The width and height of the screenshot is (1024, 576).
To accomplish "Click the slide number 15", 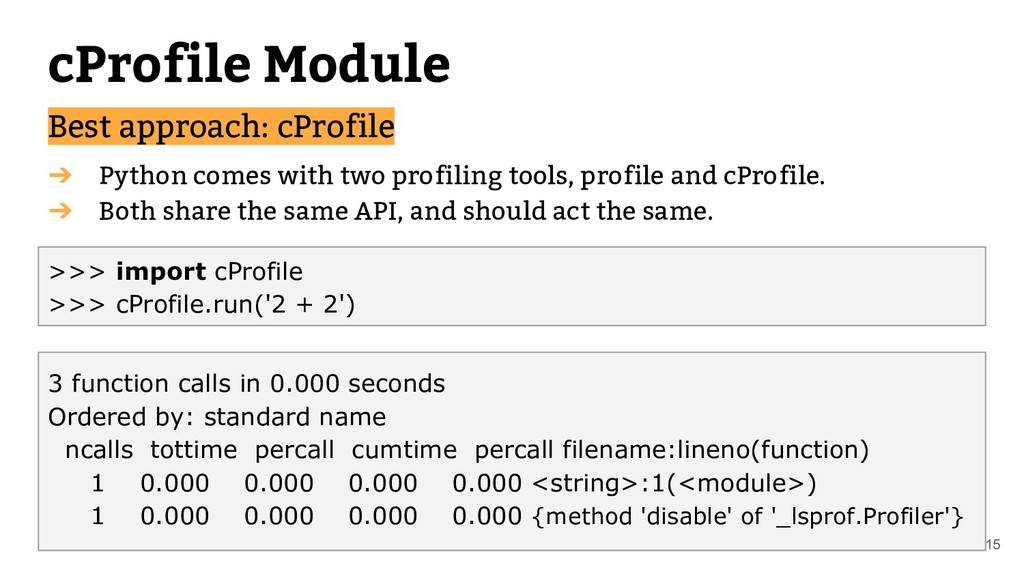I will pyautogui.click(x=993, y=544).
